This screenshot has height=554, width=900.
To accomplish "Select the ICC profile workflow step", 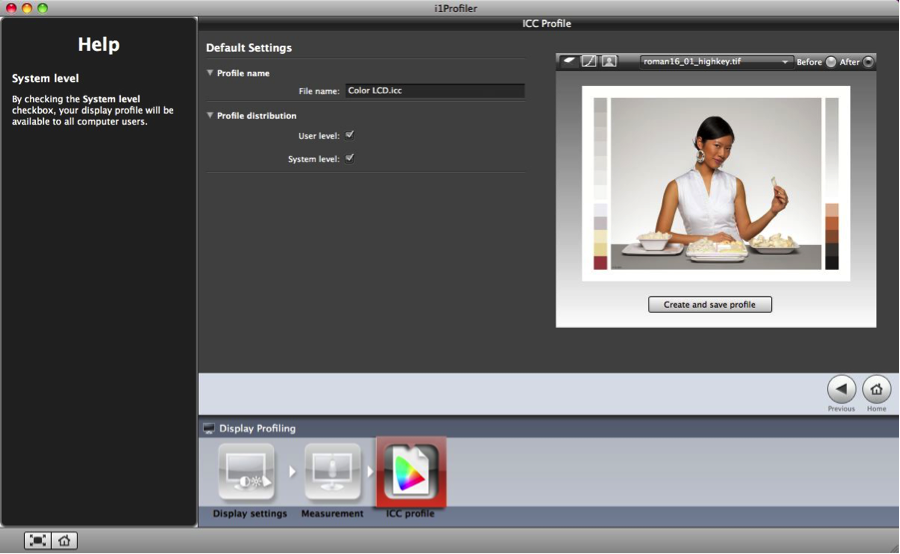I will click(x=411, y=473).
